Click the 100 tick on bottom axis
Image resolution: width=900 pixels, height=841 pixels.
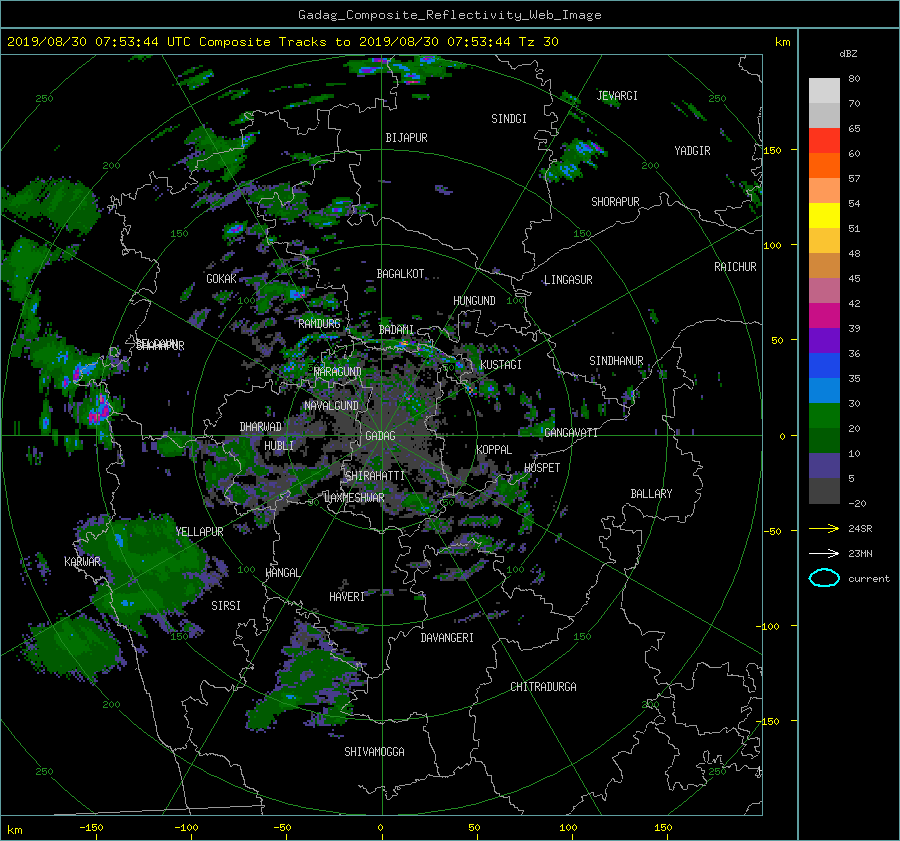[x=568, y=827]
